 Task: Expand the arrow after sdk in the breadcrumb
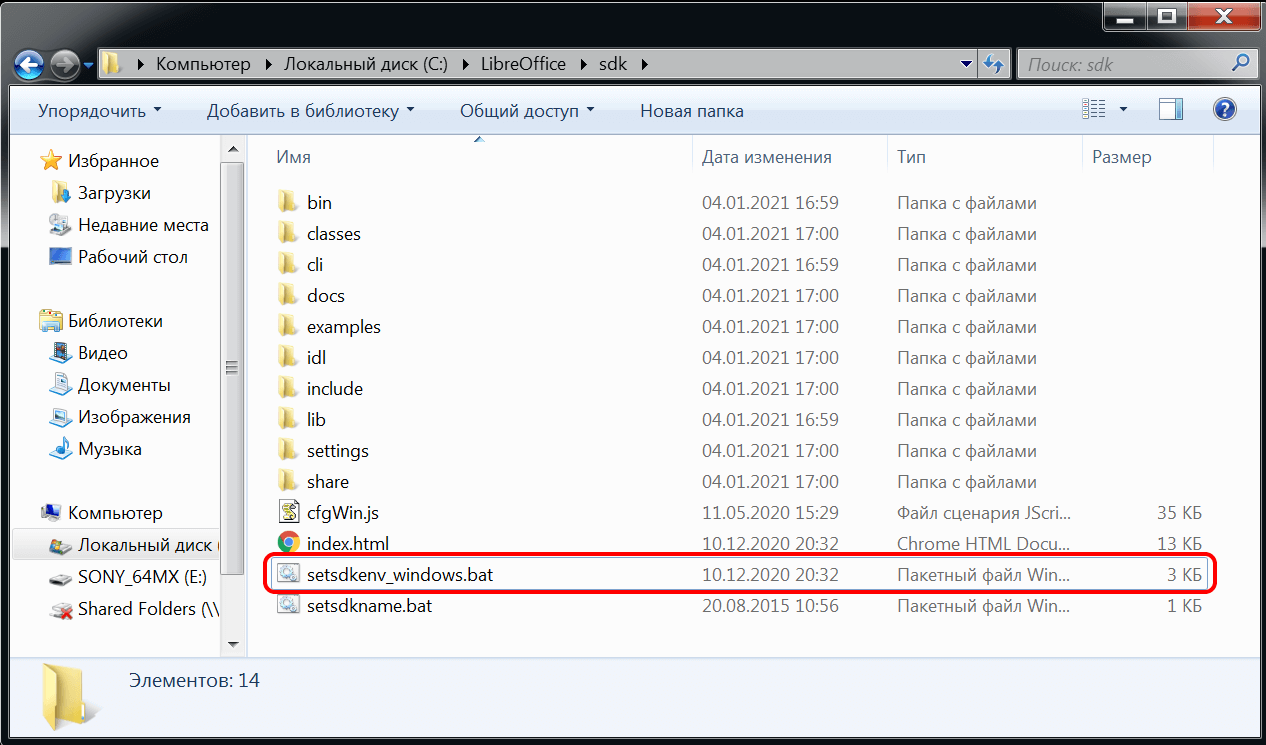point(643,64)
